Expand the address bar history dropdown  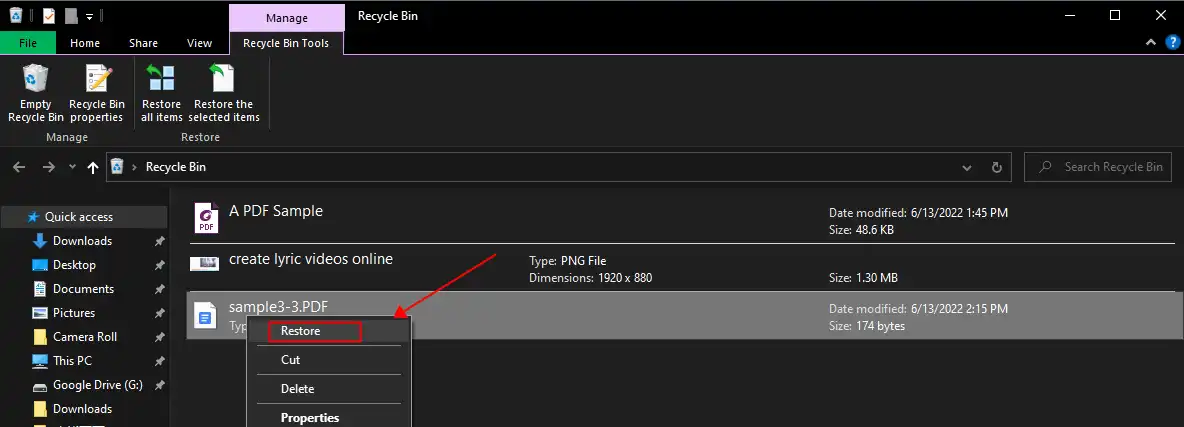click(966, 168)
